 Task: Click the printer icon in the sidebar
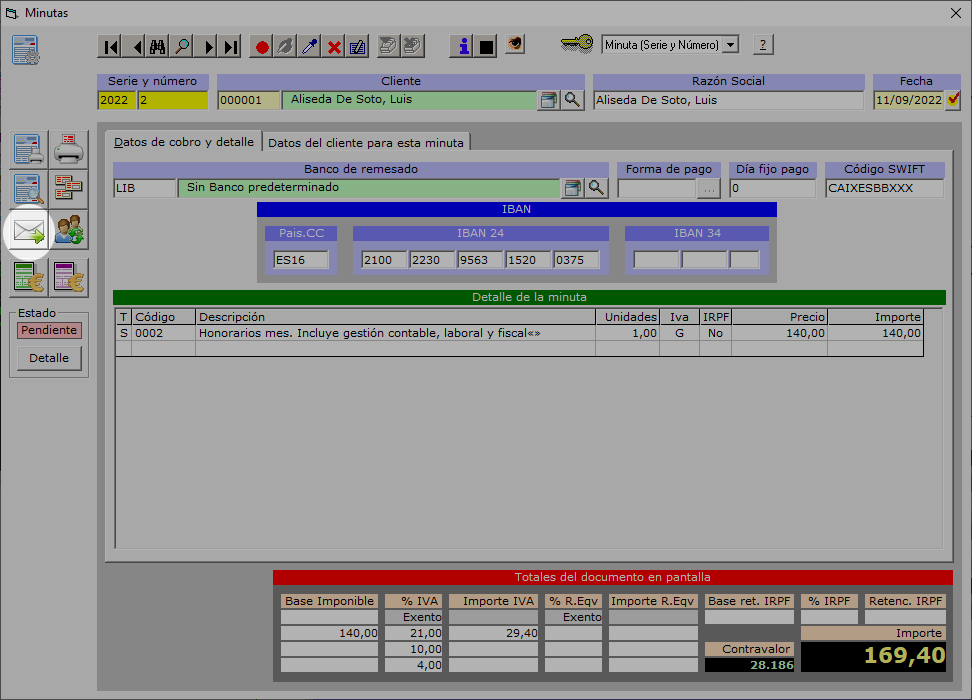click(69, 150)
